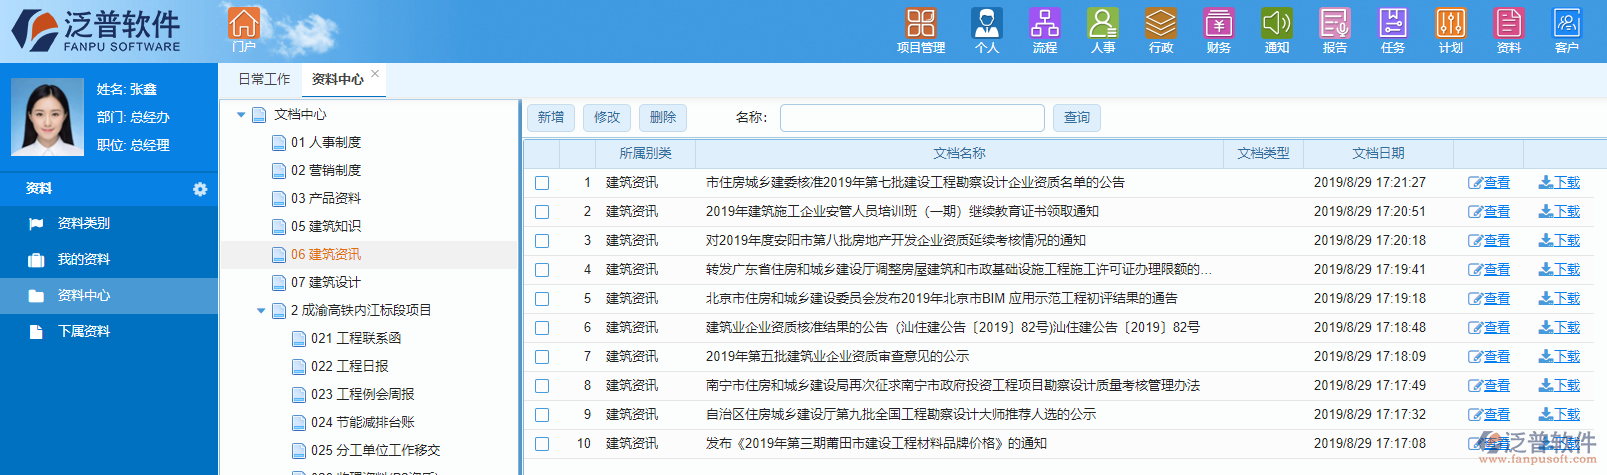The width and height of the screenshot is (1607, 475).
Task: Collapse the 2 成渝高铁内江标段项目 node
Action: [x=261, y=311]
